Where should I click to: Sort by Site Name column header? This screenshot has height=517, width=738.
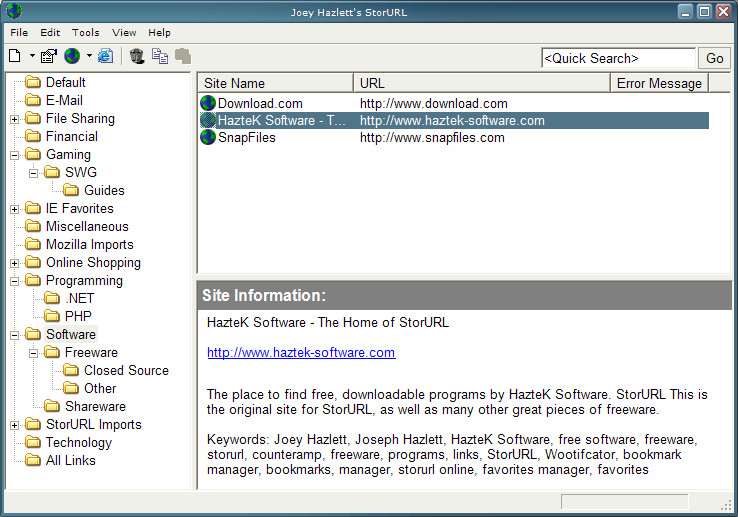click(275, 83)
